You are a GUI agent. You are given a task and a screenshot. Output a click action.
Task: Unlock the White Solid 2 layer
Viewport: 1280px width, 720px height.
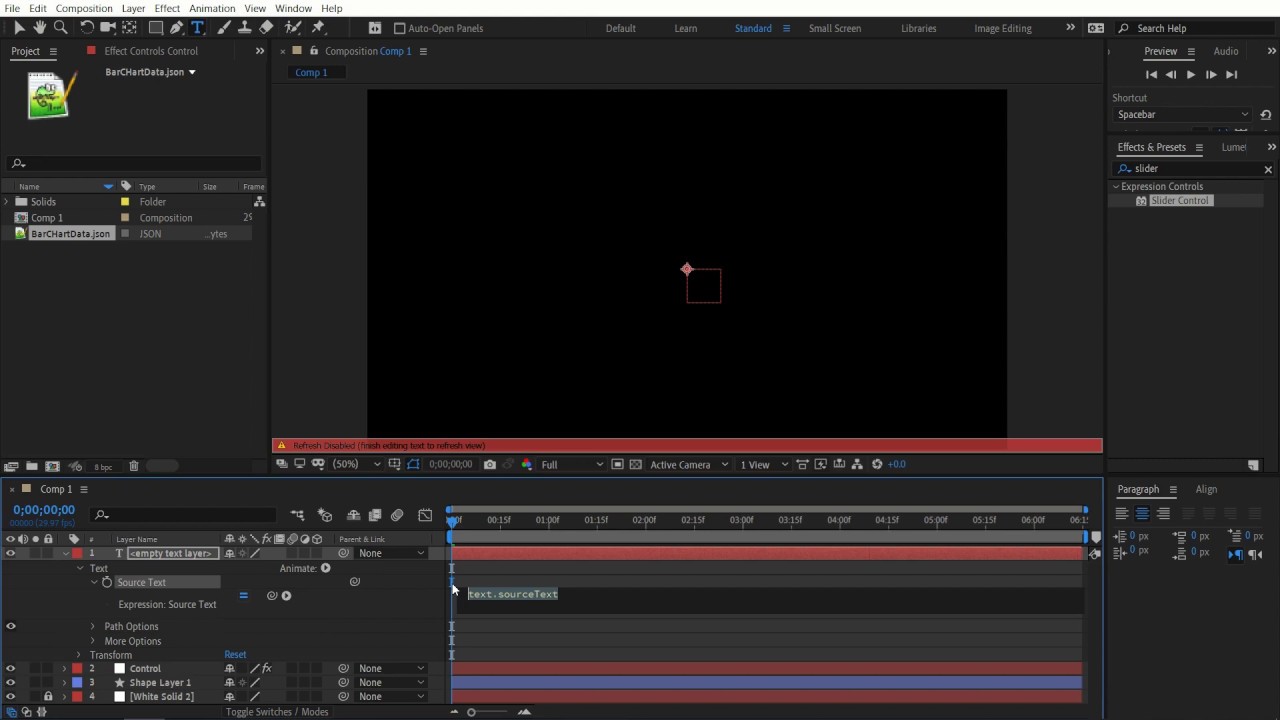coord(48,696)
